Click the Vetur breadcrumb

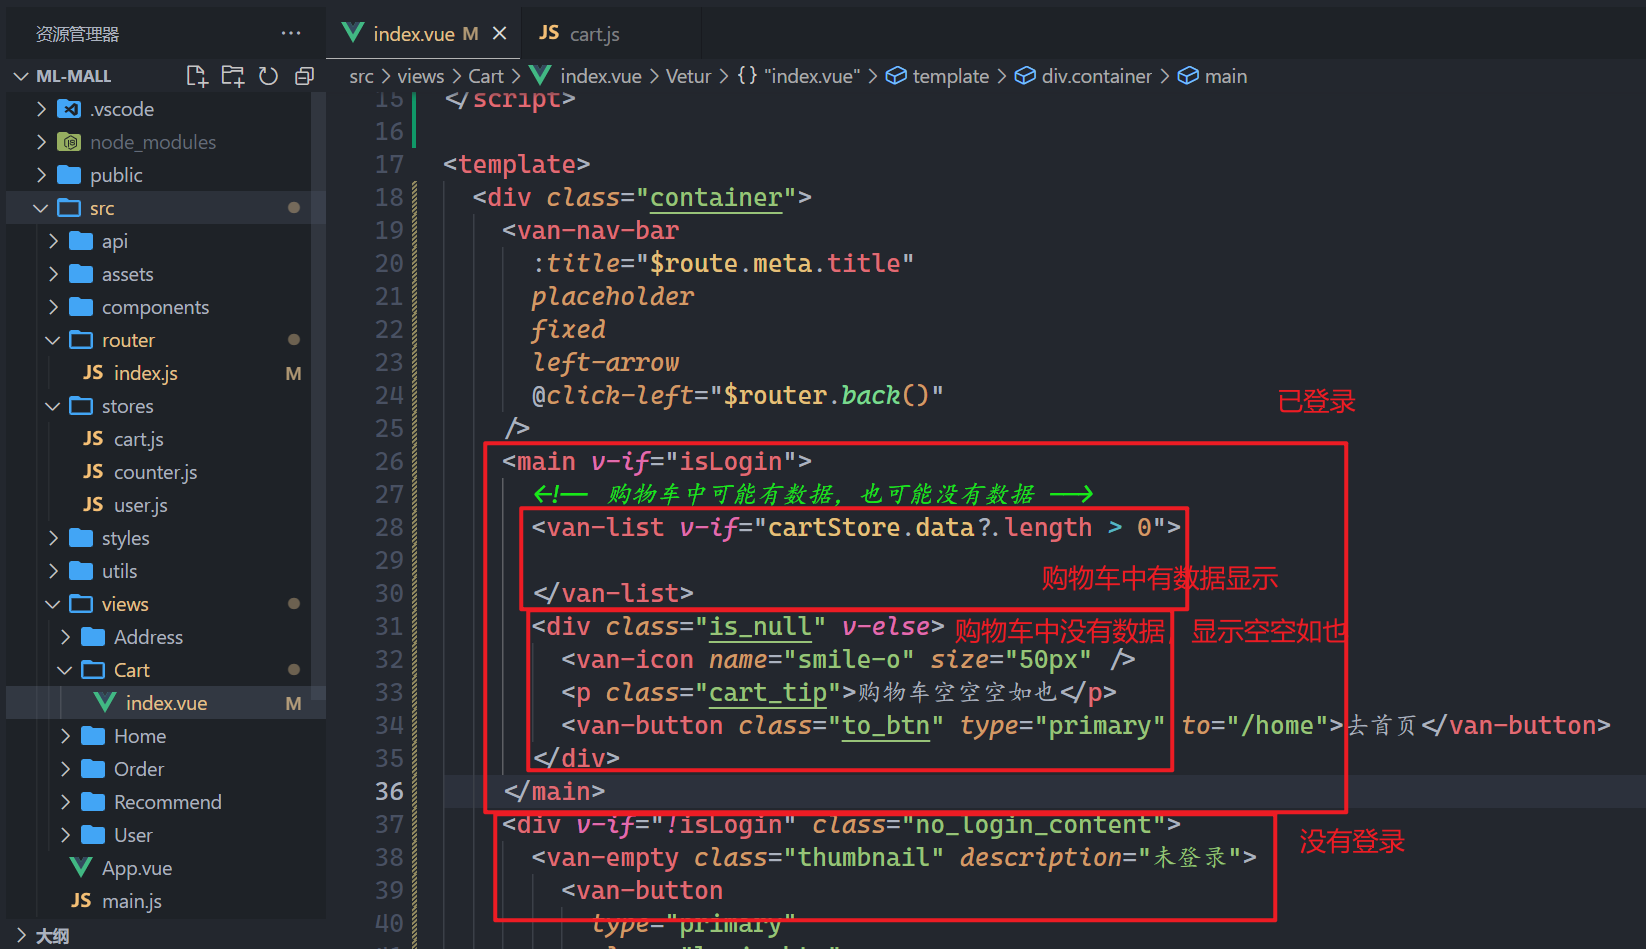point(688,76)
